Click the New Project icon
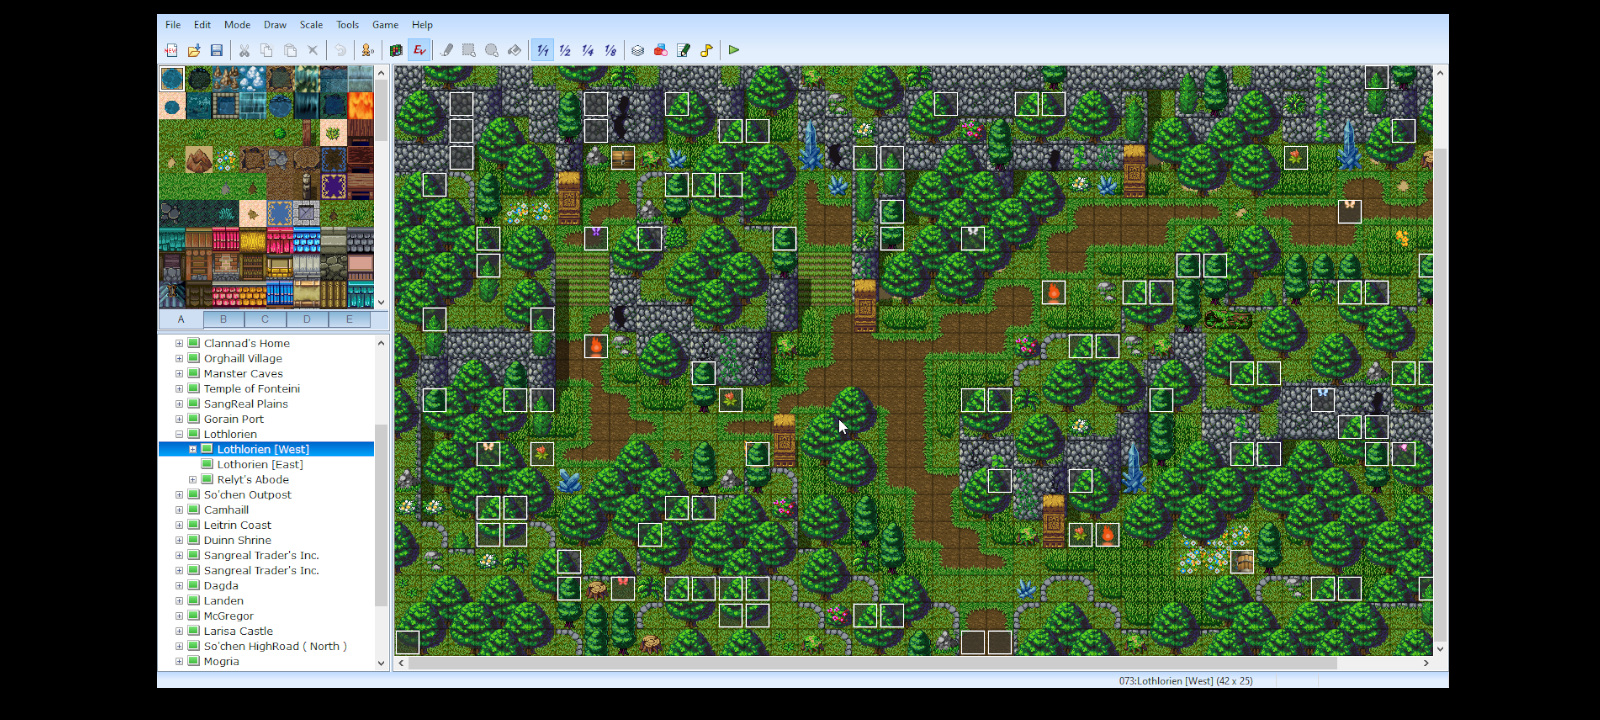Screen dimensions: 1600x720 click(171, 50)
